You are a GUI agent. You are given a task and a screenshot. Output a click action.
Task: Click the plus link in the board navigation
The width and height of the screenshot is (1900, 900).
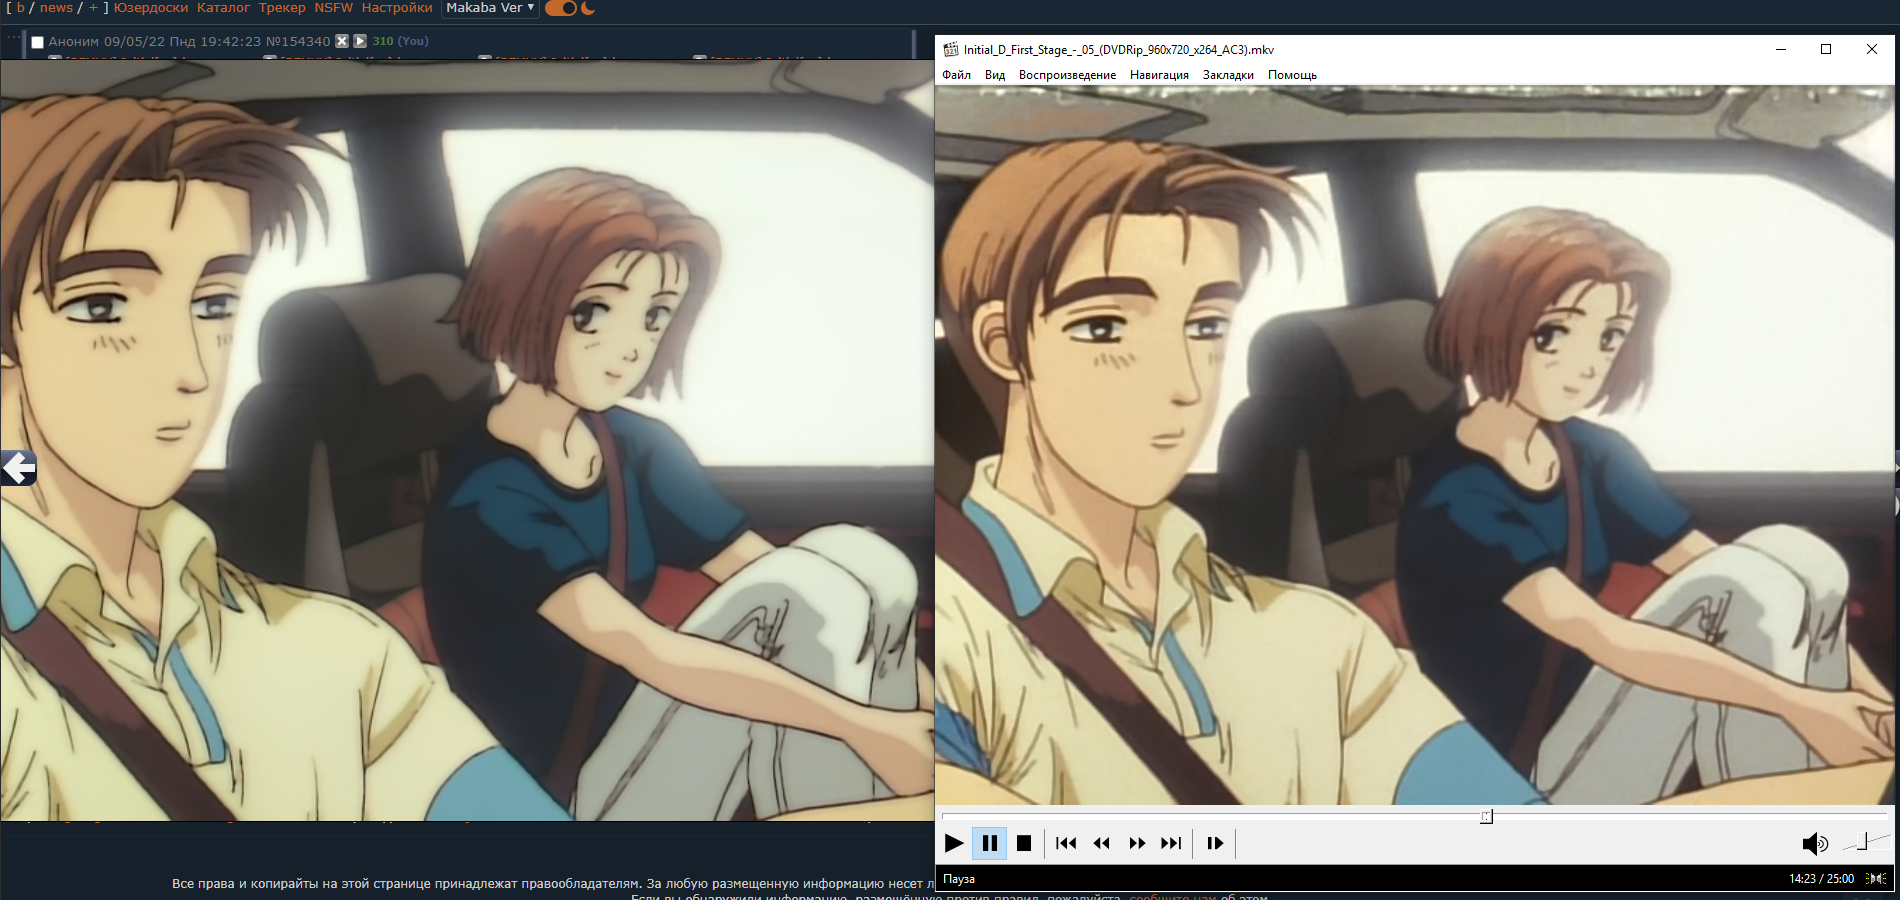click(93, 8)
